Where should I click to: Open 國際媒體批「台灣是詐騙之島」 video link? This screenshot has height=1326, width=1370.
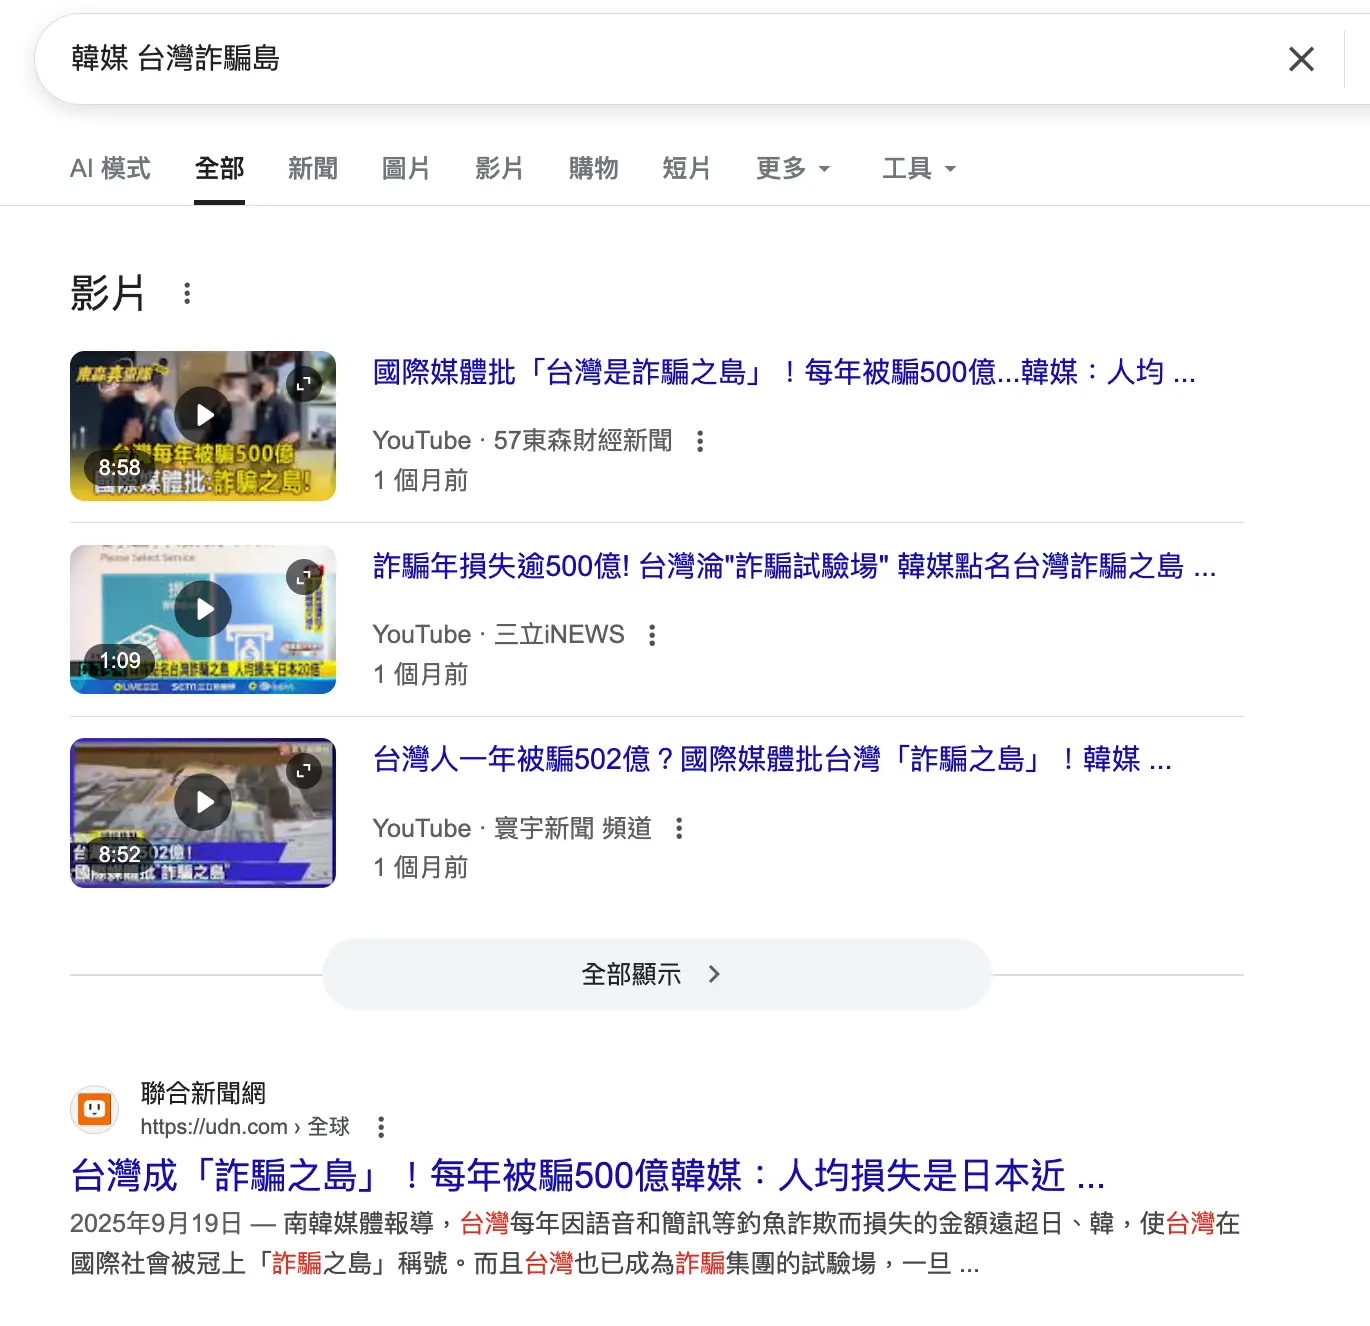pyautogui.click(x=783, y=372)
